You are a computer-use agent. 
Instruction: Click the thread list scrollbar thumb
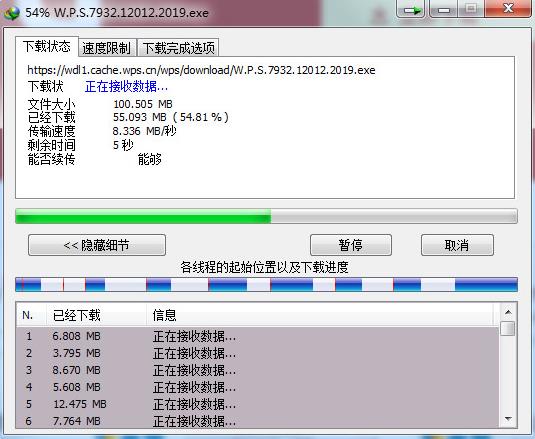click(508, 328)
